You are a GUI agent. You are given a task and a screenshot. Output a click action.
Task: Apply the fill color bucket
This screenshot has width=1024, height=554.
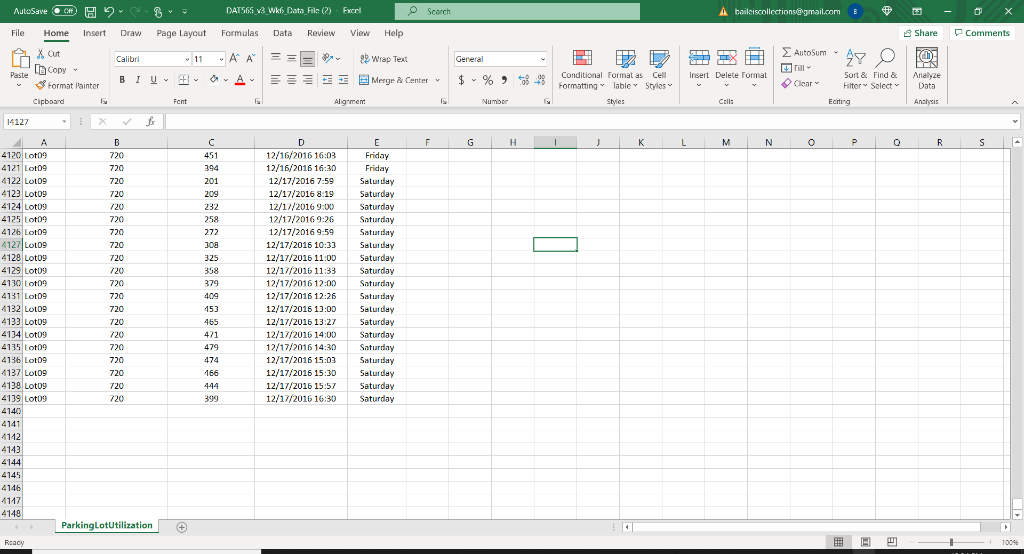(214, 80)
